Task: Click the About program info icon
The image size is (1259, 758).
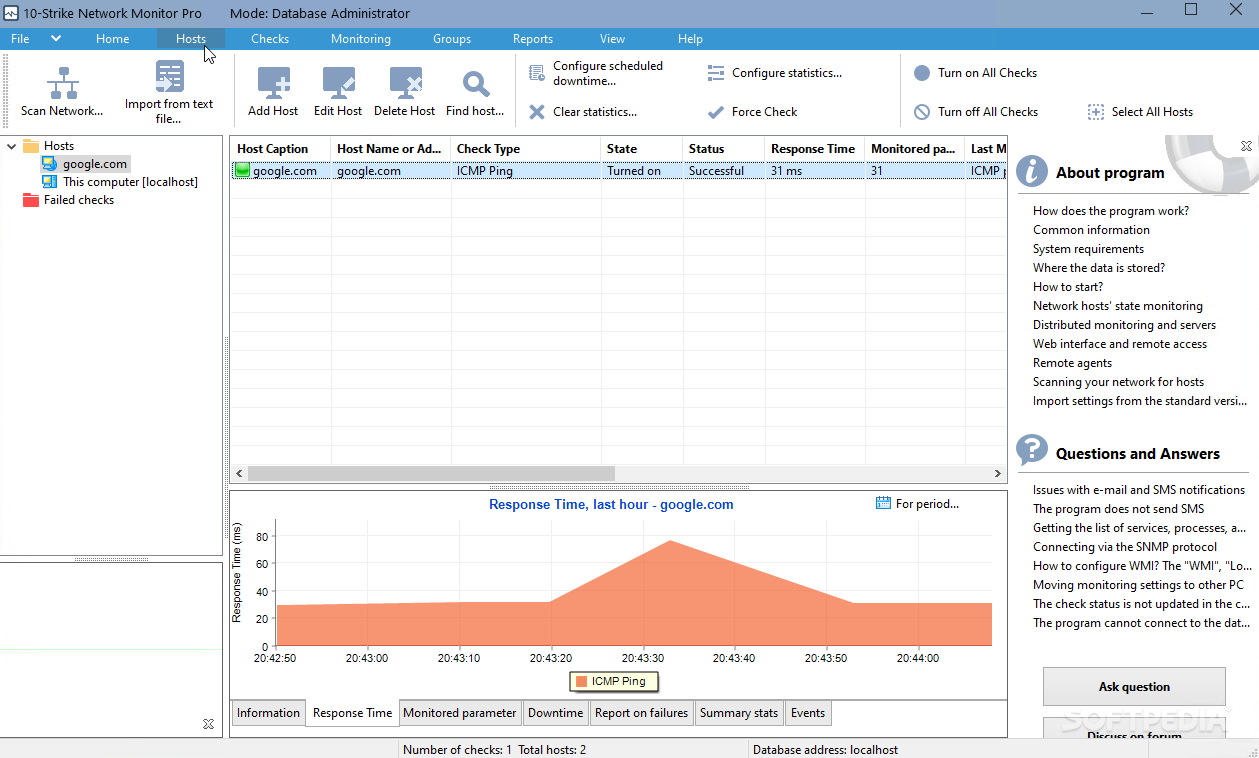Action: pos(1032,171)
